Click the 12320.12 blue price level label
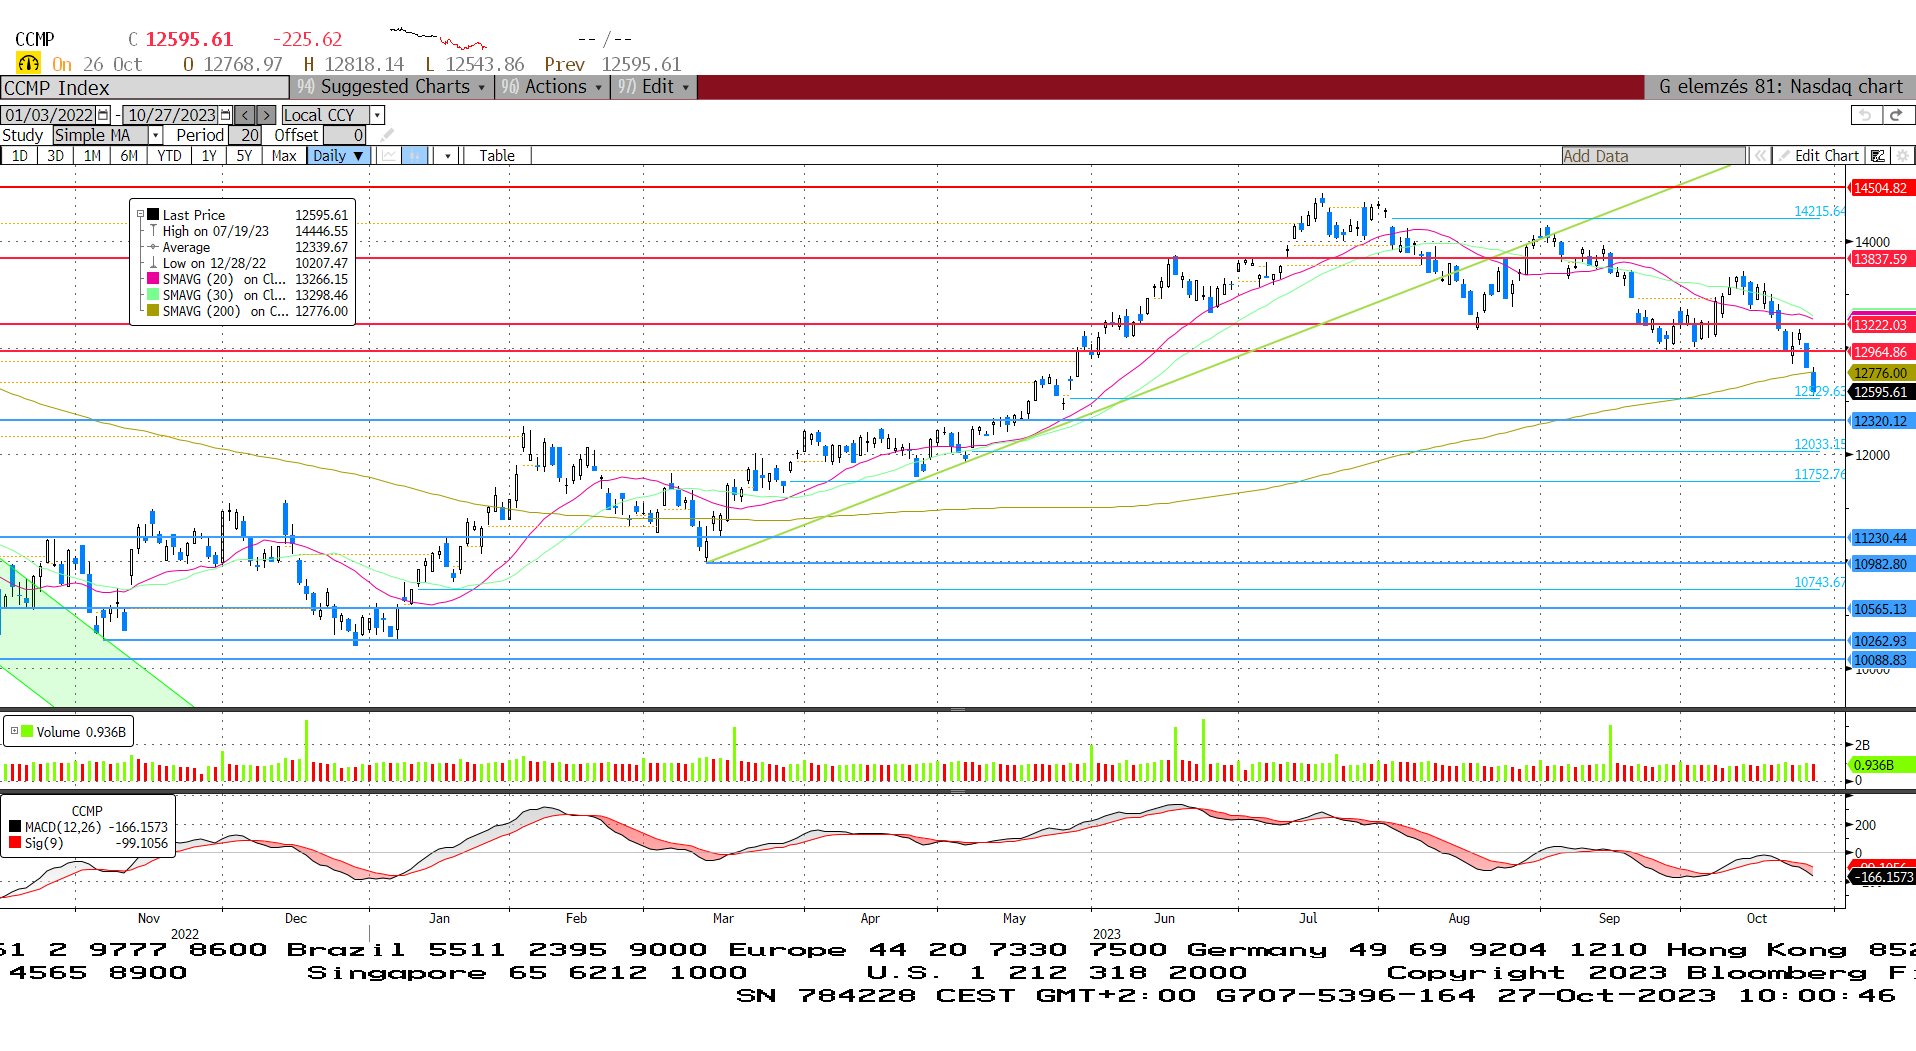Screen dimensions: 1916x1051 pos(1880,421)
